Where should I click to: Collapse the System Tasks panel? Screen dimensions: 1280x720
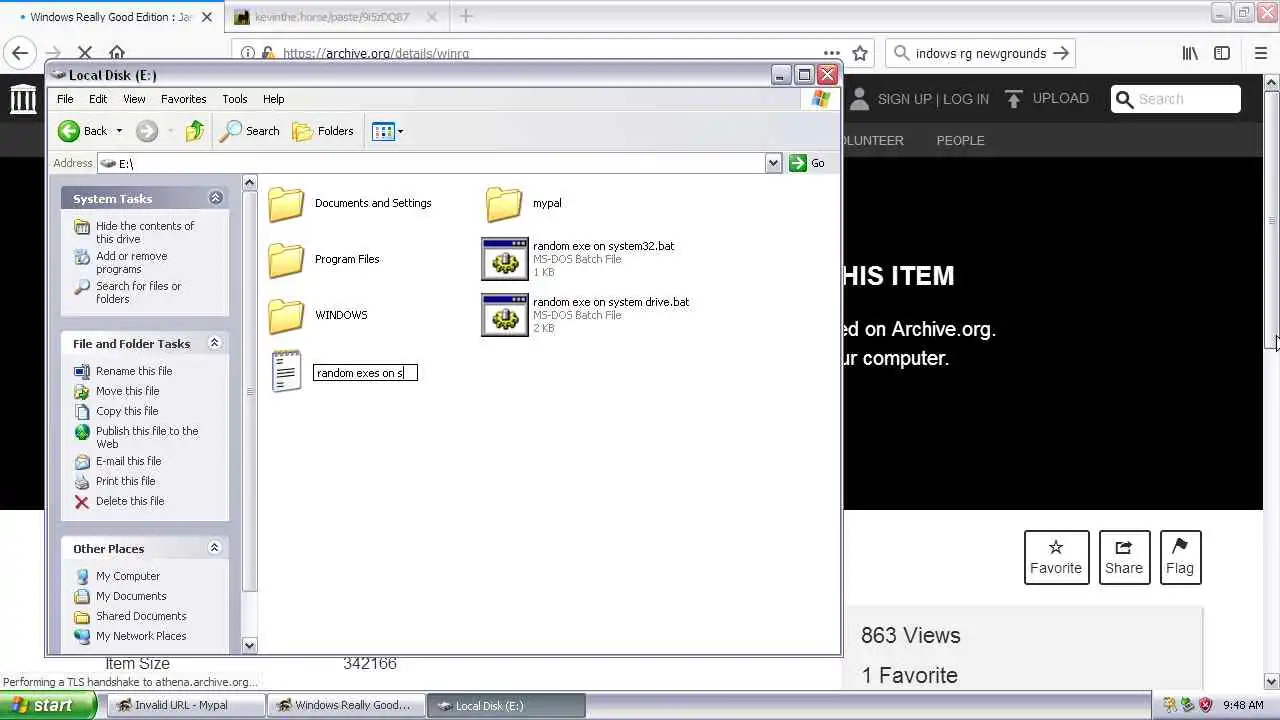point(215,198)
